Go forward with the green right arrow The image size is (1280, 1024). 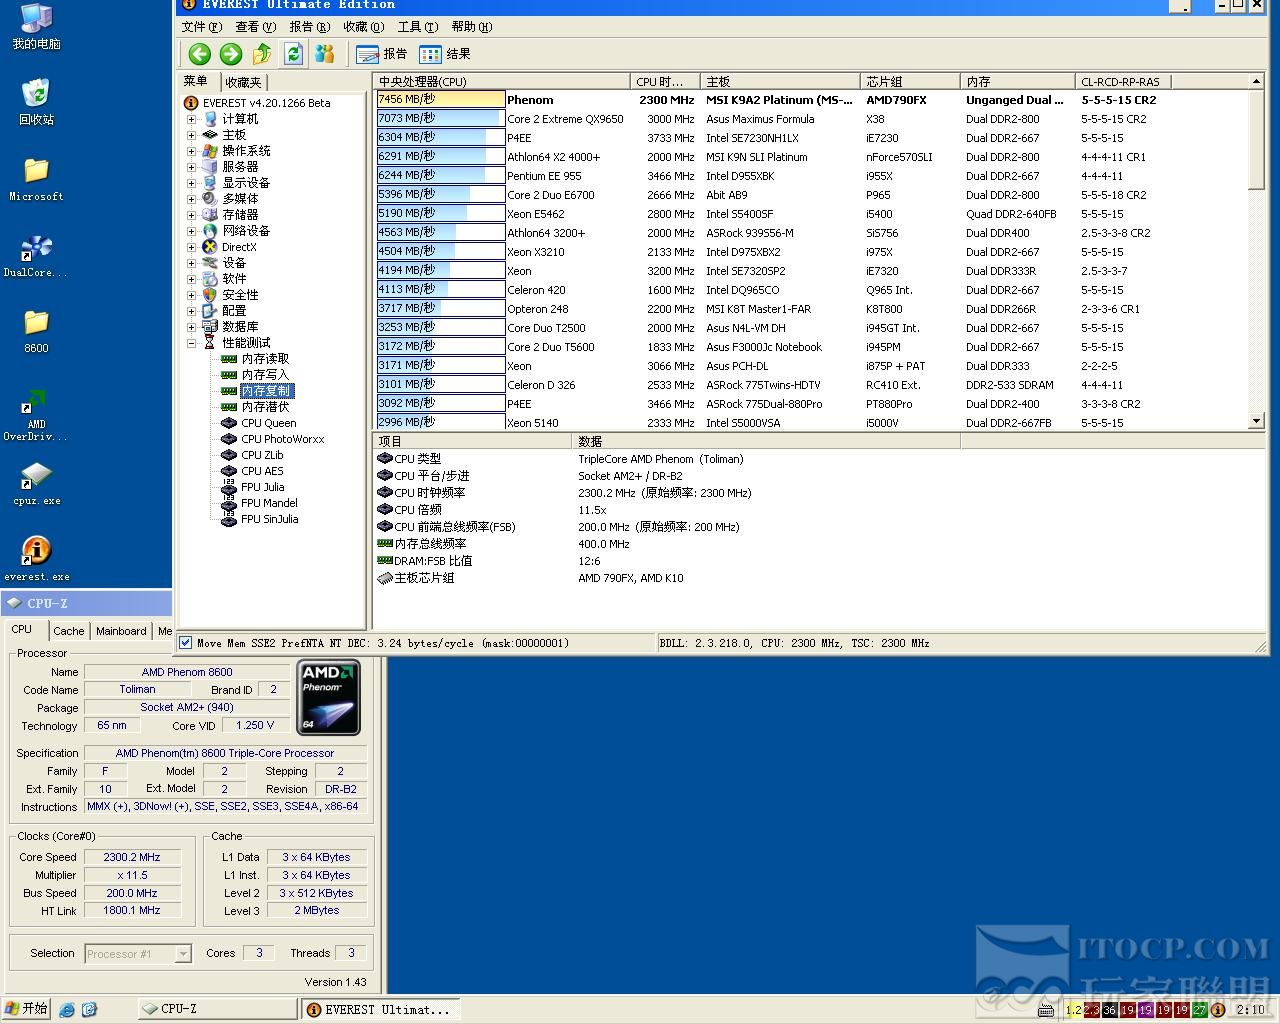231,54
